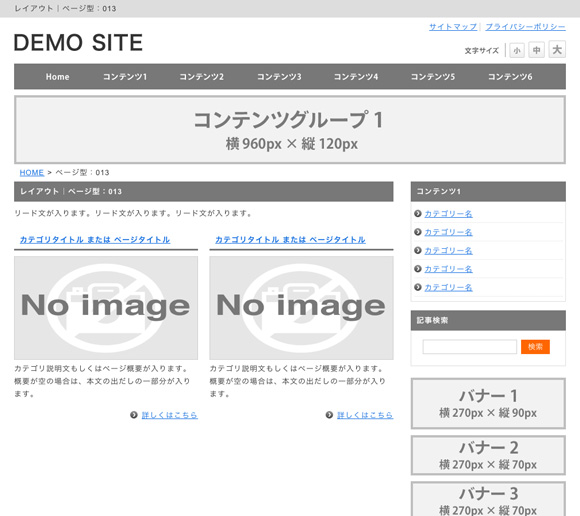Set font size to small (小)
580x516 pixels.
tap(517, 50)
